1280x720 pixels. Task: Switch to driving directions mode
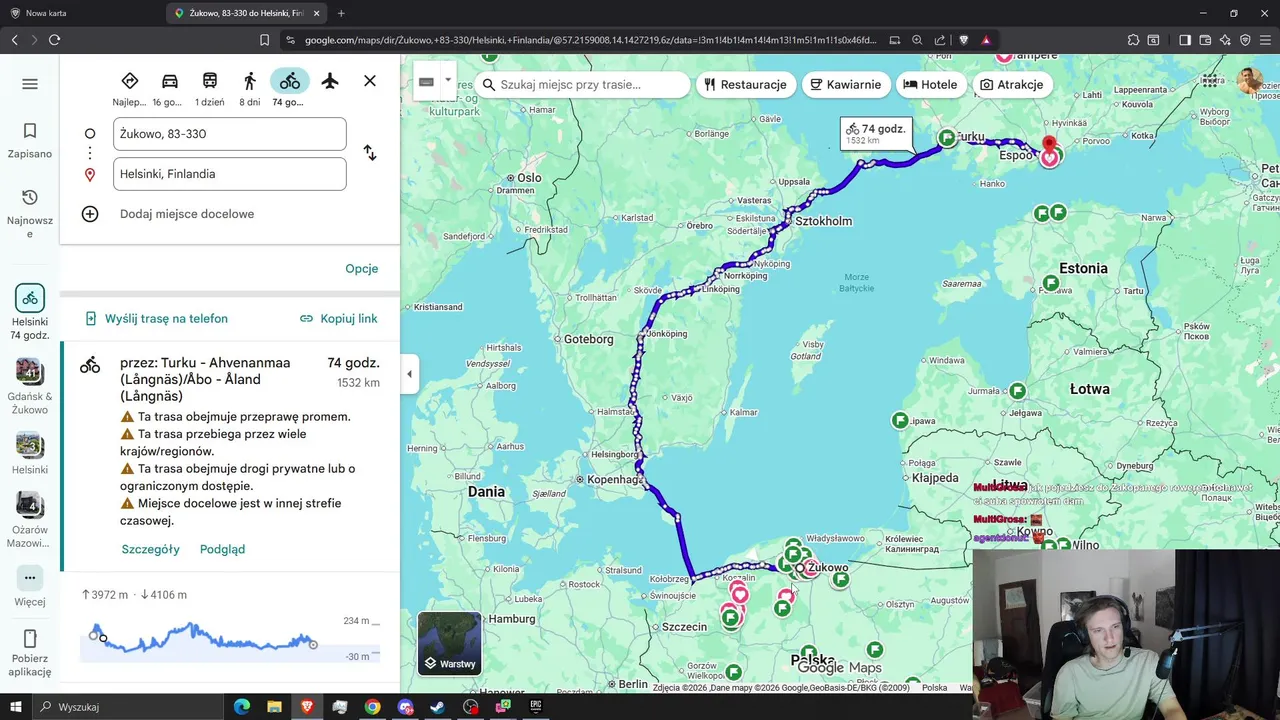tap(170, 88)
